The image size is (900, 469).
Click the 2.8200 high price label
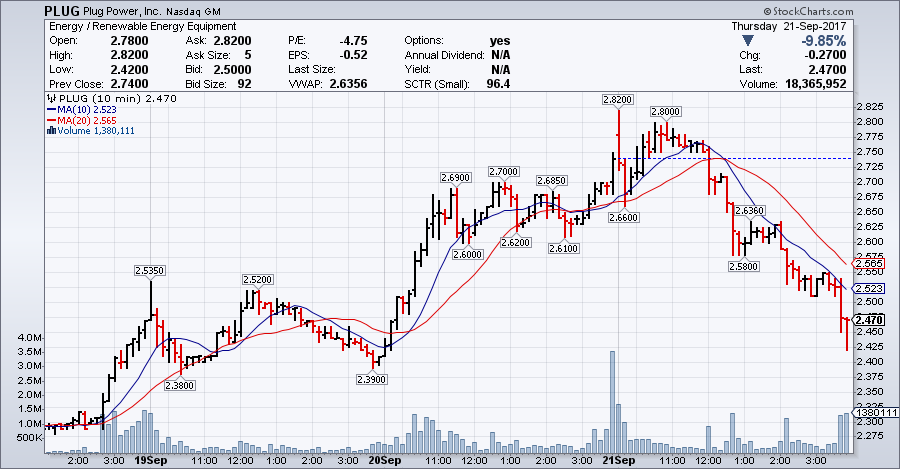617,100
